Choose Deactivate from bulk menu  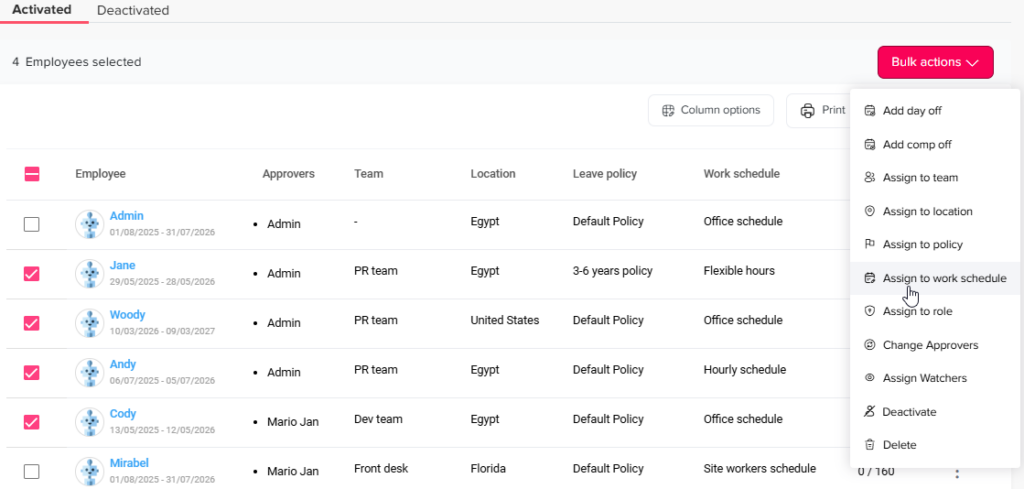935,412
